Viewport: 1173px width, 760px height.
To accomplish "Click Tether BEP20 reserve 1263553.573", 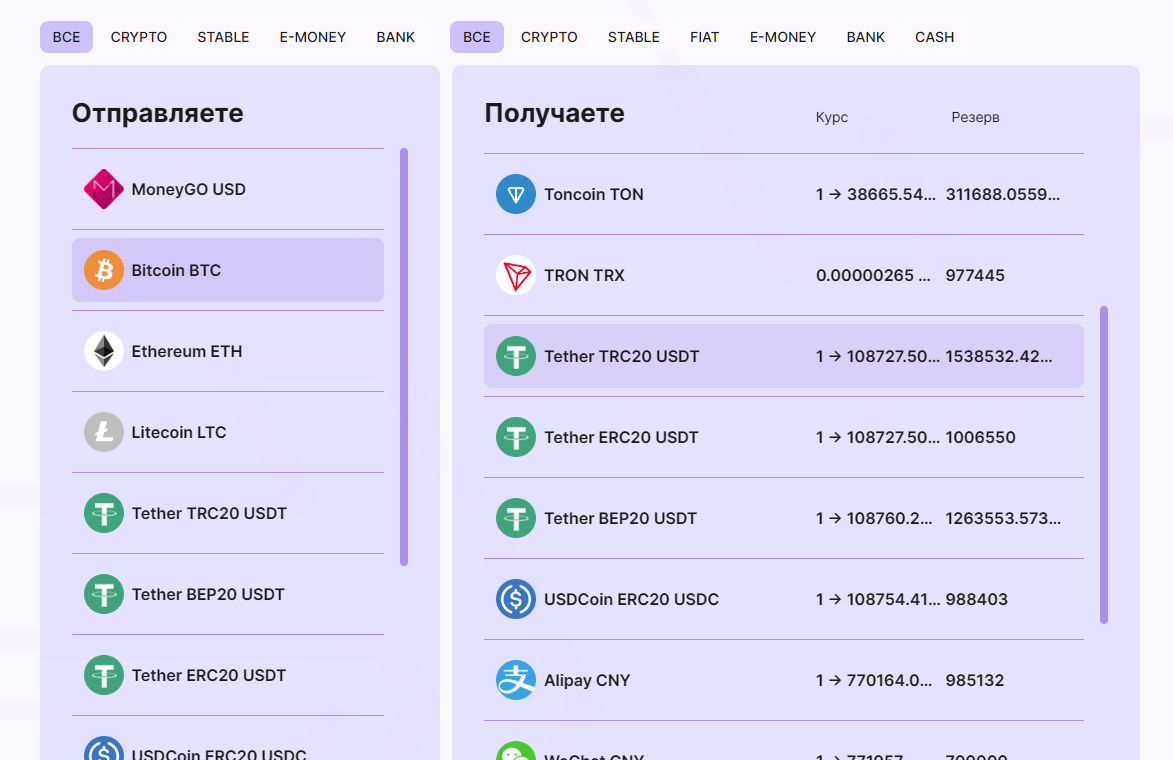I will [x=1003, y=518].
